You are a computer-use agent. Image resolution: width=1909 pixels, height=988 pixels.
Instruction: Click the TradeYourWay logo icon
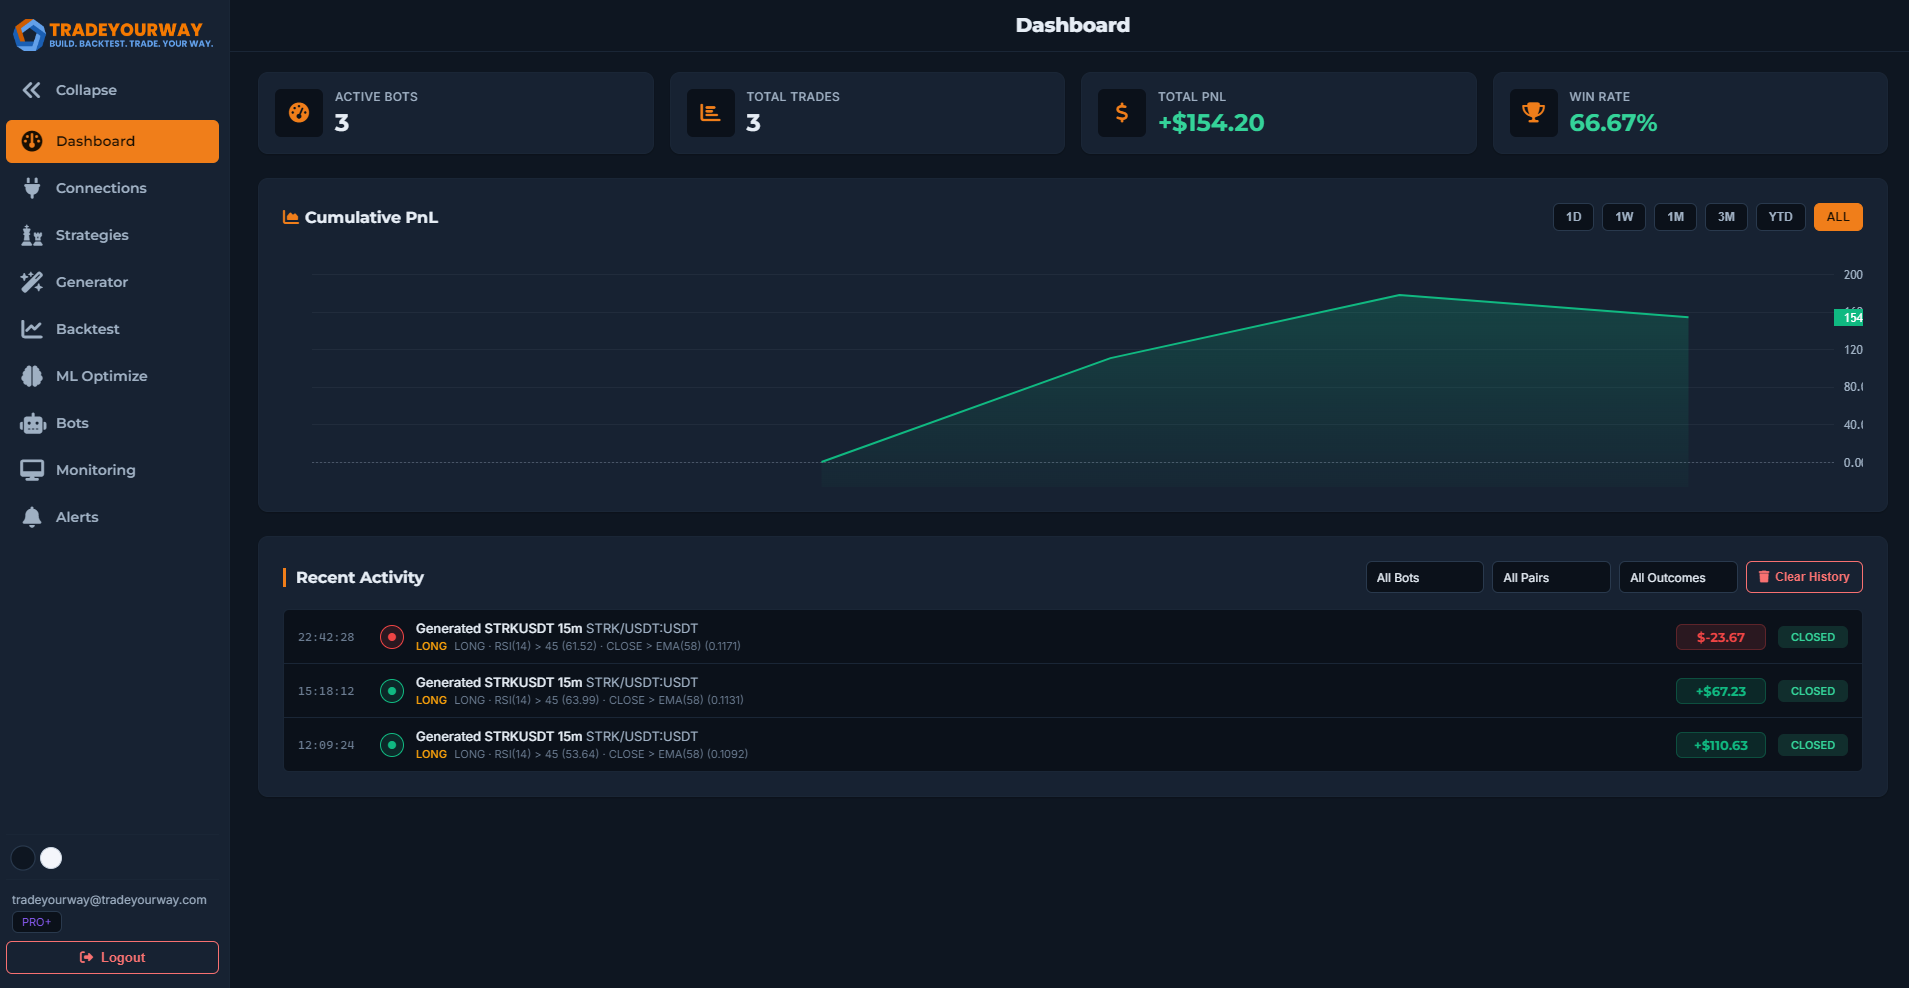[x=29, y=34]
